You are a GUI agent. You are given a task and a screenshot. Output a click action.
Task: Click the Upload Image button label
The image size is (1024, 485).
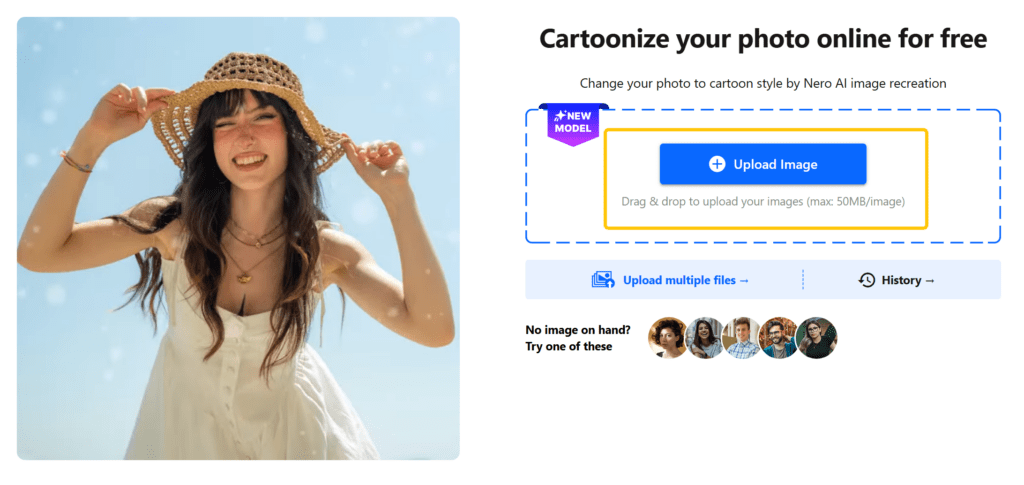(775, 164)
